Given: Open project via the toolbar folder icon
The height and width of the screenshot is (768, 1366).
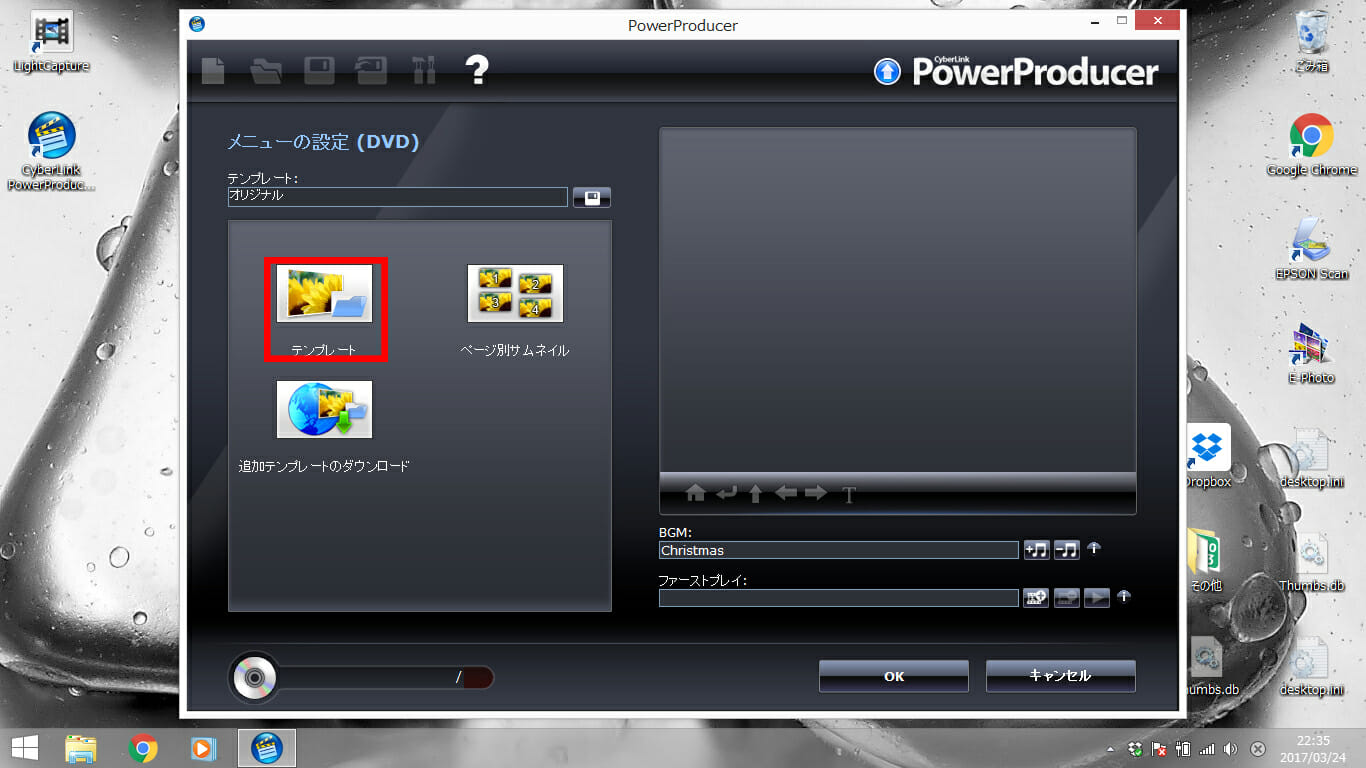Looking at the screenshot, I should 265,70.
